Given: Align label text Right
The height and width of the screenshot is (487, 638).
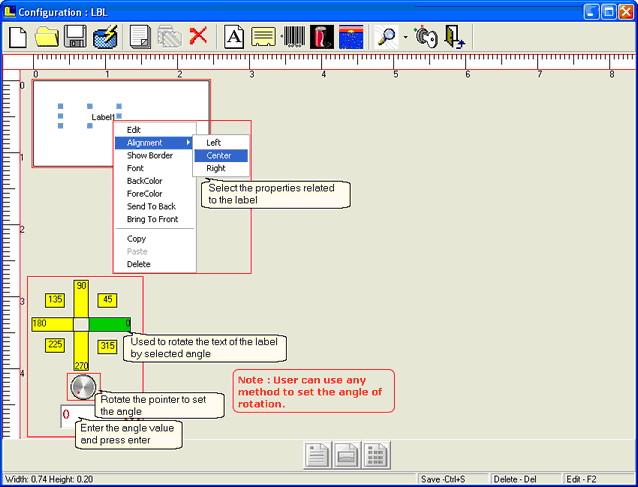Looking at the screenshot, I should pyautogui.click(x=221, y=168).
